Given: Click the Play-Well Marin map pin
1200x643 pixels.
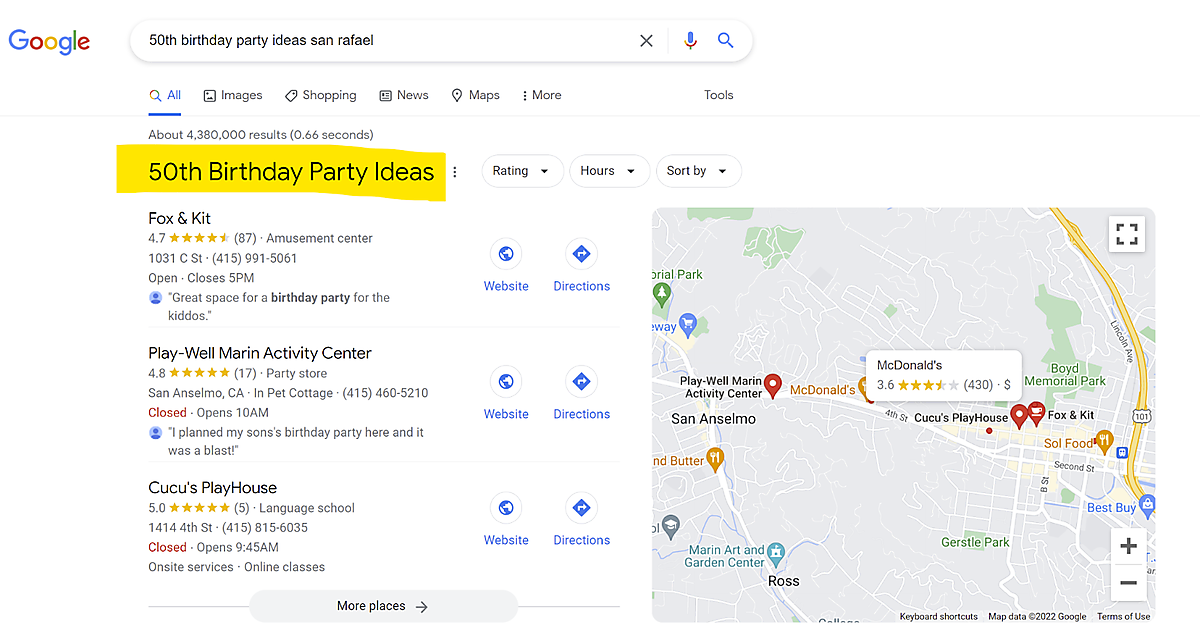Looking at the screenshot, I should point(772,384).
